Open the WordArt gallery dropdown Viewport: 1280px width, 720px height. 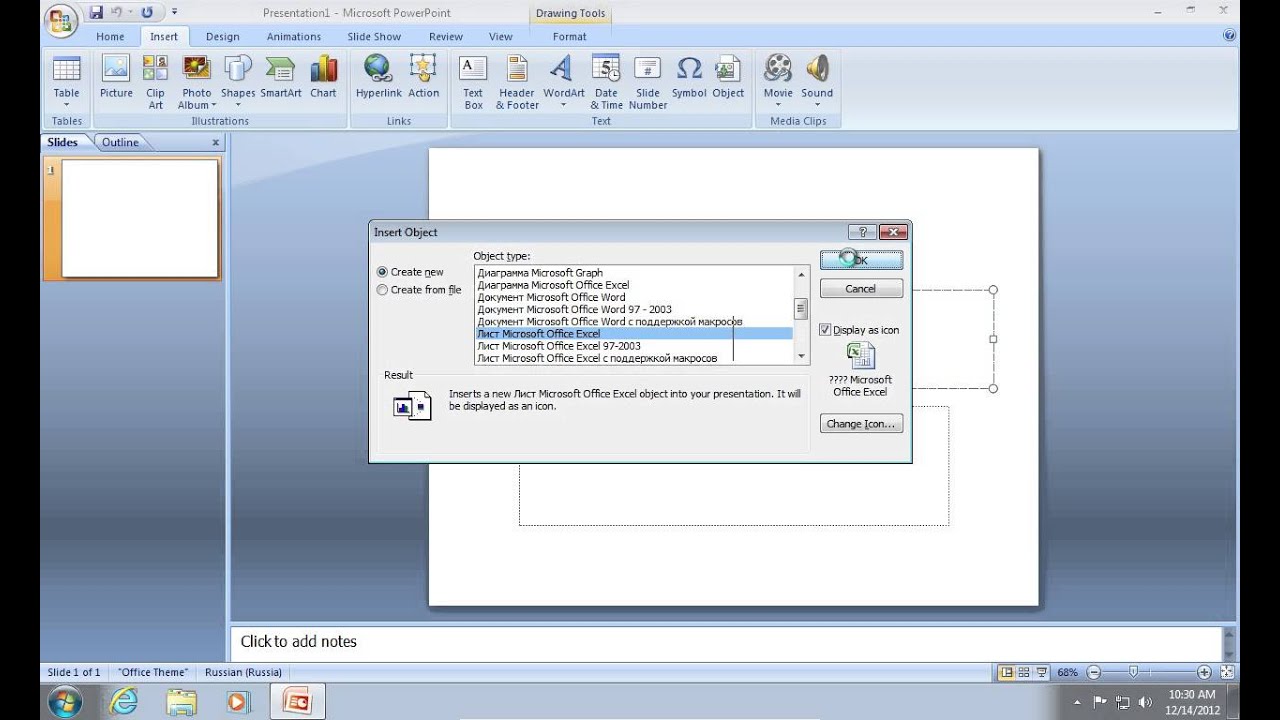(564, 104)
